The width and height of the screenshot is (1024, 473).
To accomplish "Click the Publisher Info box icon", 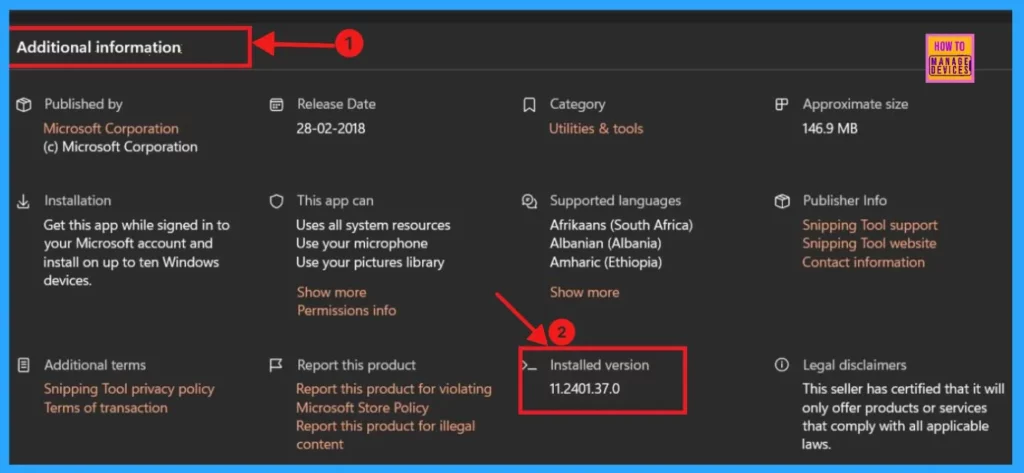I will pos(782,201).
